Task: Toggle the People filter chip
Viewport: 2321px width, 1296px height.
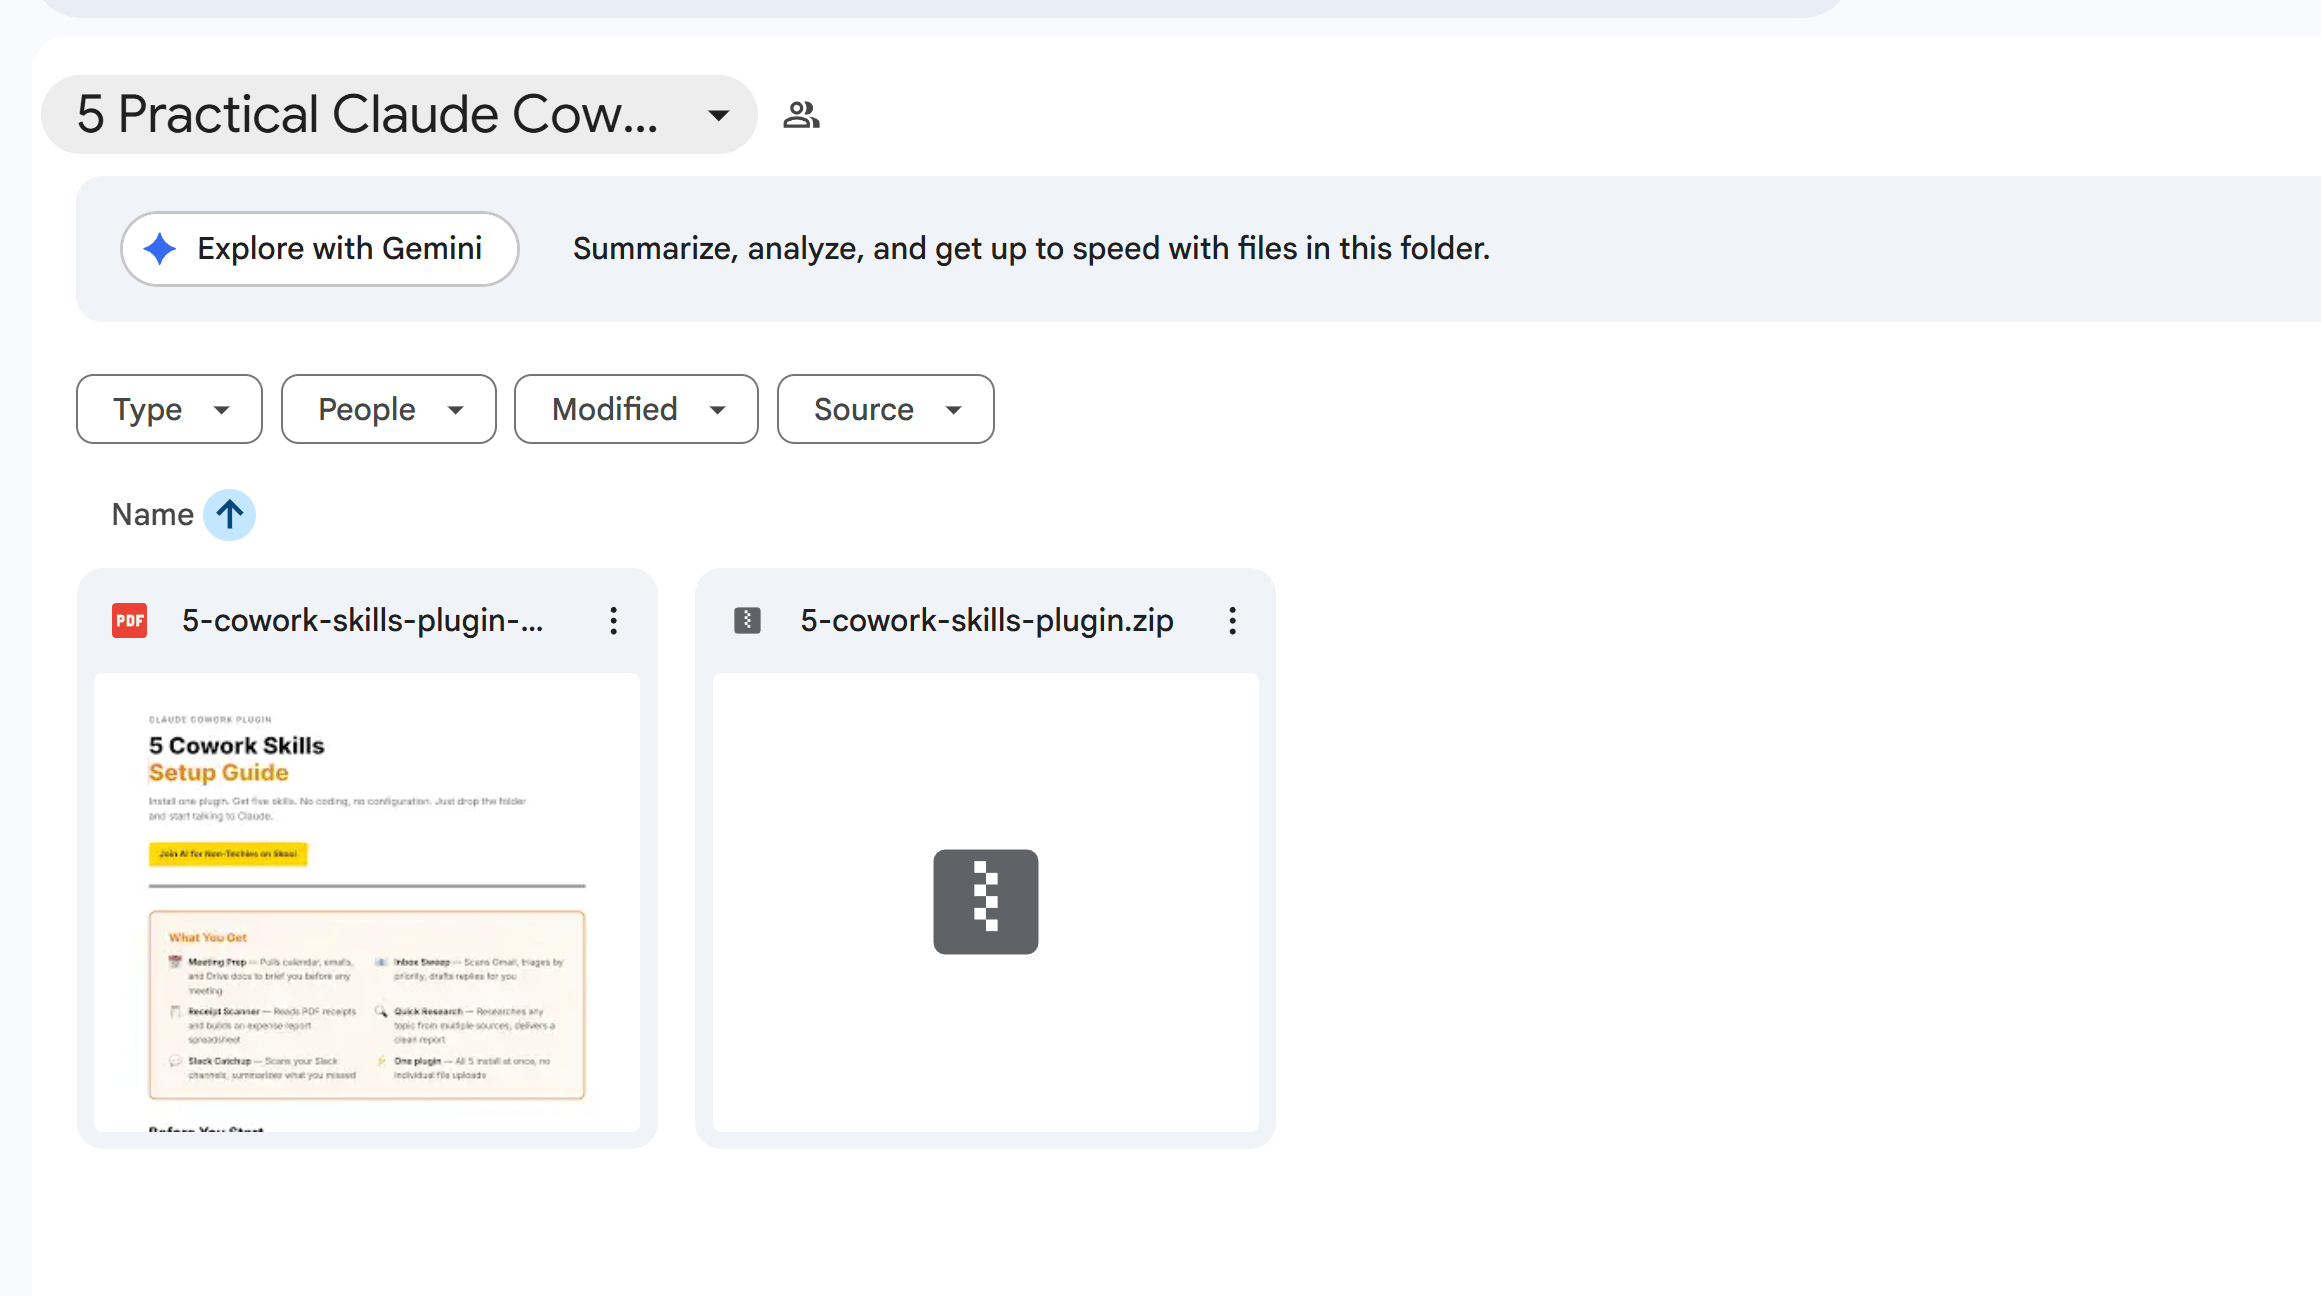Action: (x=388, y=409)
